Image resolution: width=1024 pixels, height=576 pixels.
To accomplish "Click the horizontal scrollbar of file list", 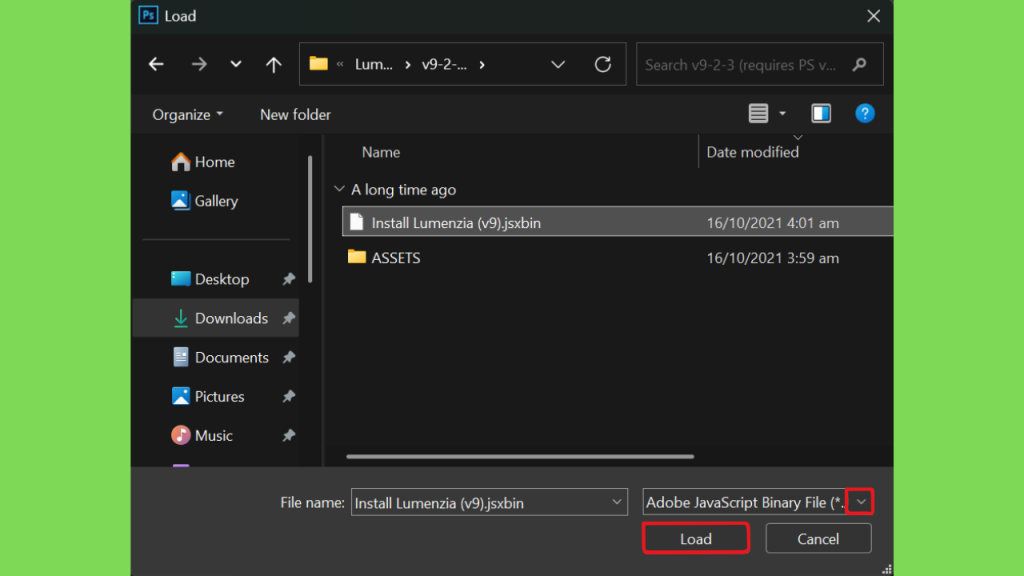I will click(x=520, y=456).
